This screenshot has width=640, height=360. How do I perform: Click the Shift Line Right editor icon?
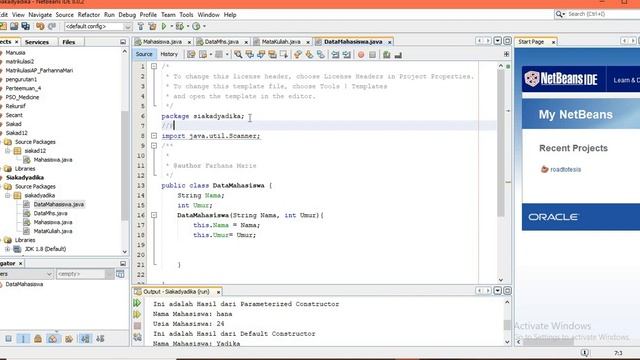pyautogui.click(x=347, y=54)
